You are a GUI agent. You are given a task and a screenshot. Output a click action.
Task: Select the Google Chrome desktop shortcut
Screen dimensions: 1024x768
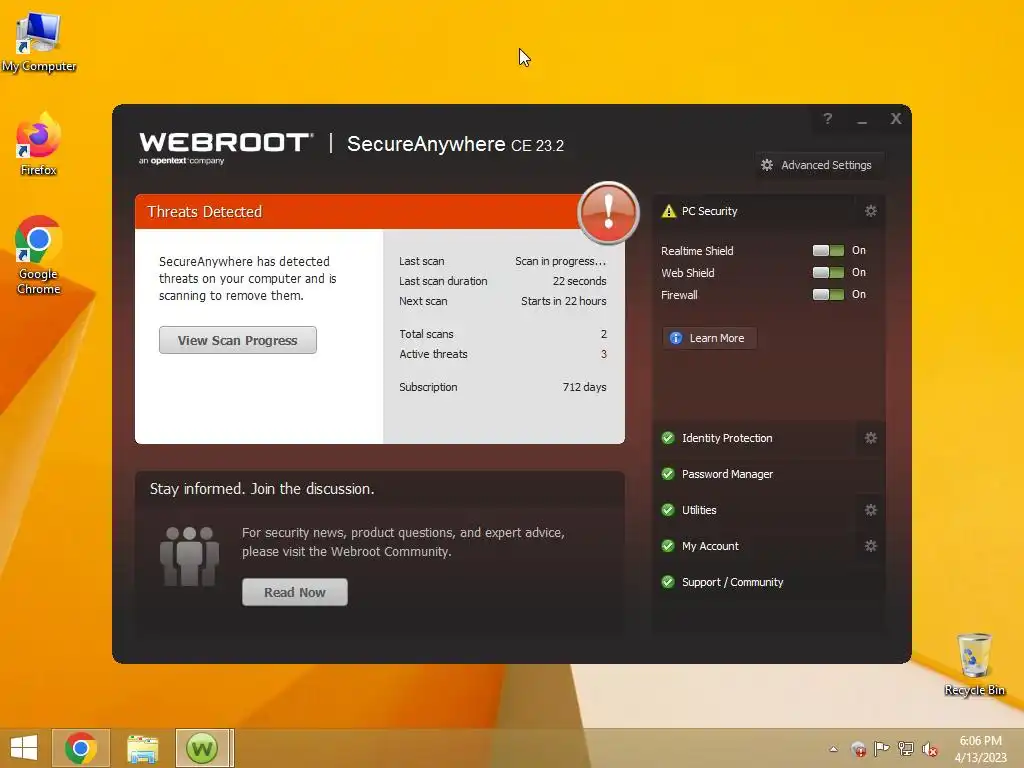[x=39, y=255]
